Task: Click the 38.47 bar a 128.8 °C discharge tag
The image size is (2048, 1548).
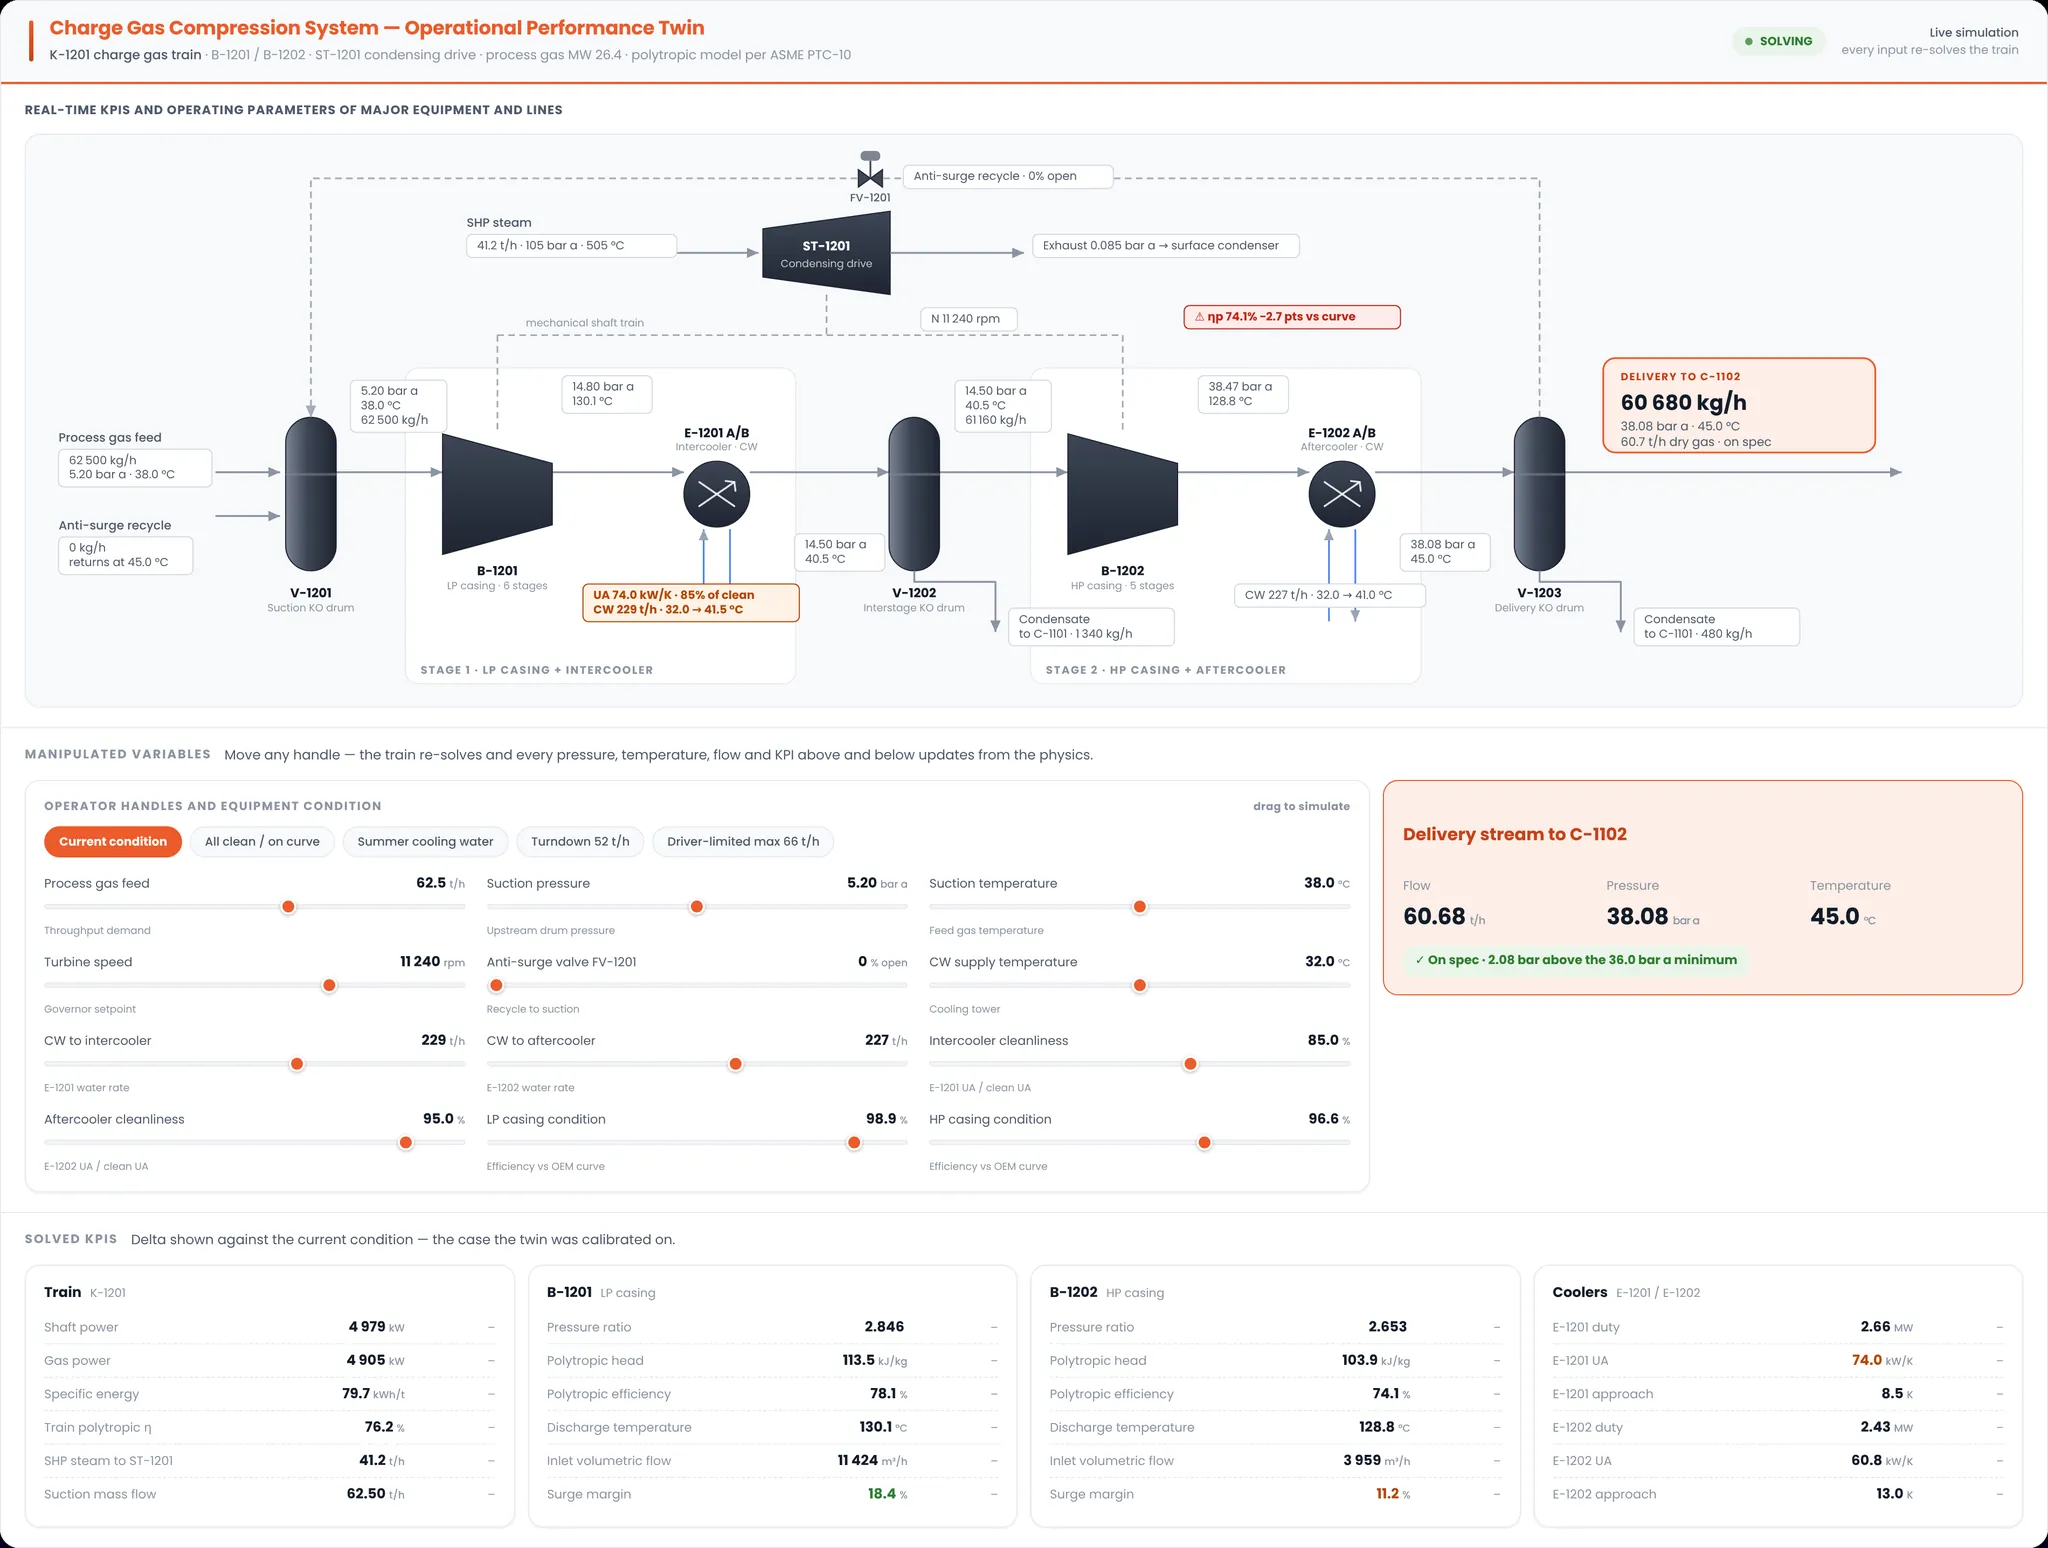Action: 1243,394
